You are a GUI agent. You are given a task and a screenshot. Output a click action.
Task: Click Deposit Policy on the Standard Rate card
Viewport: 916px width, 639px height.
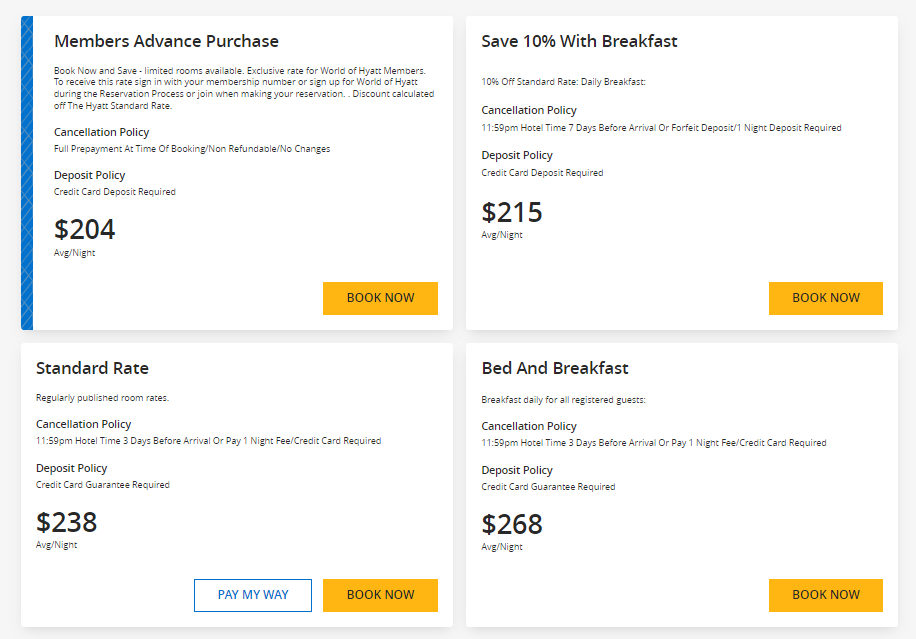coord(71,468)
